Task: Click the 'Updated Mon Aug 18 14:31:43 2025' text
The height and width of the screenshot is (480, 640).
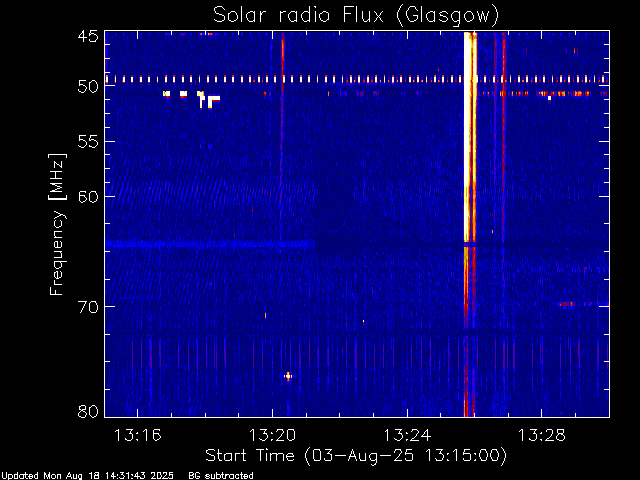Action: point(88,476)
